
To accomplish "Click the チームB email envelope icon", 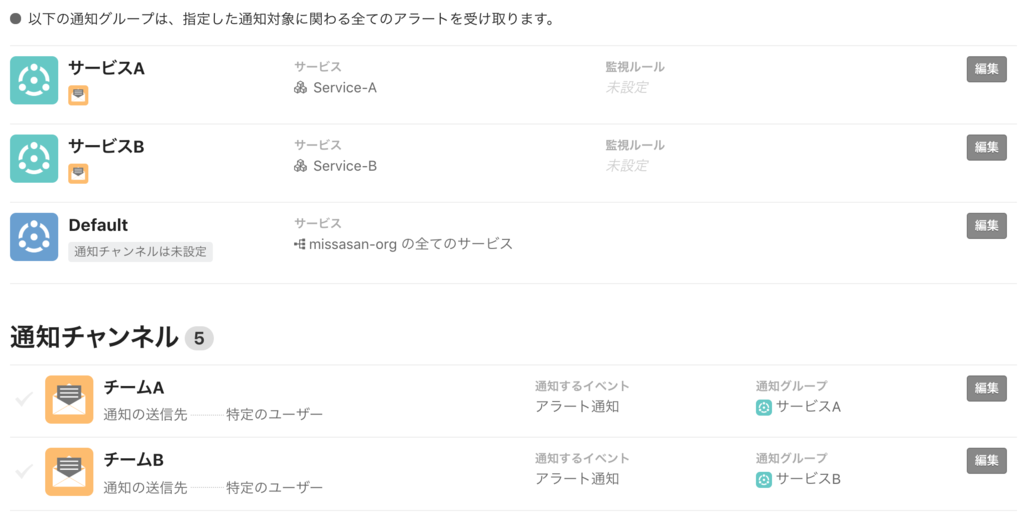I will pos(69,472).
